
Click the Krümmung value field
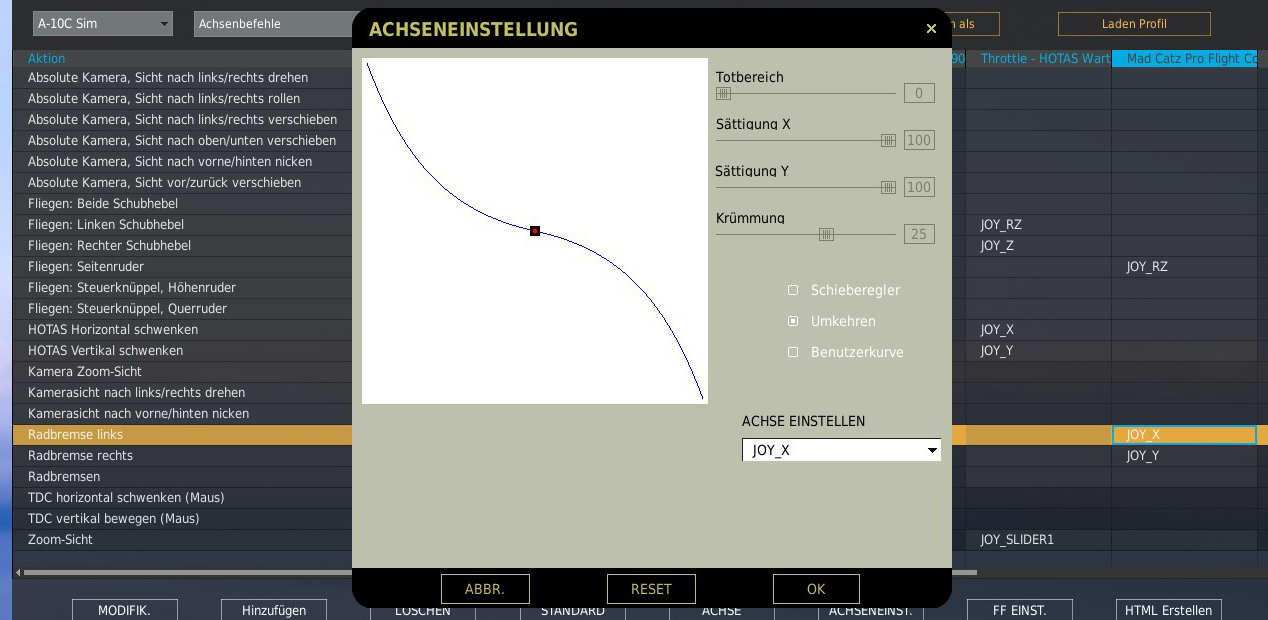click(x=918, y=234)
